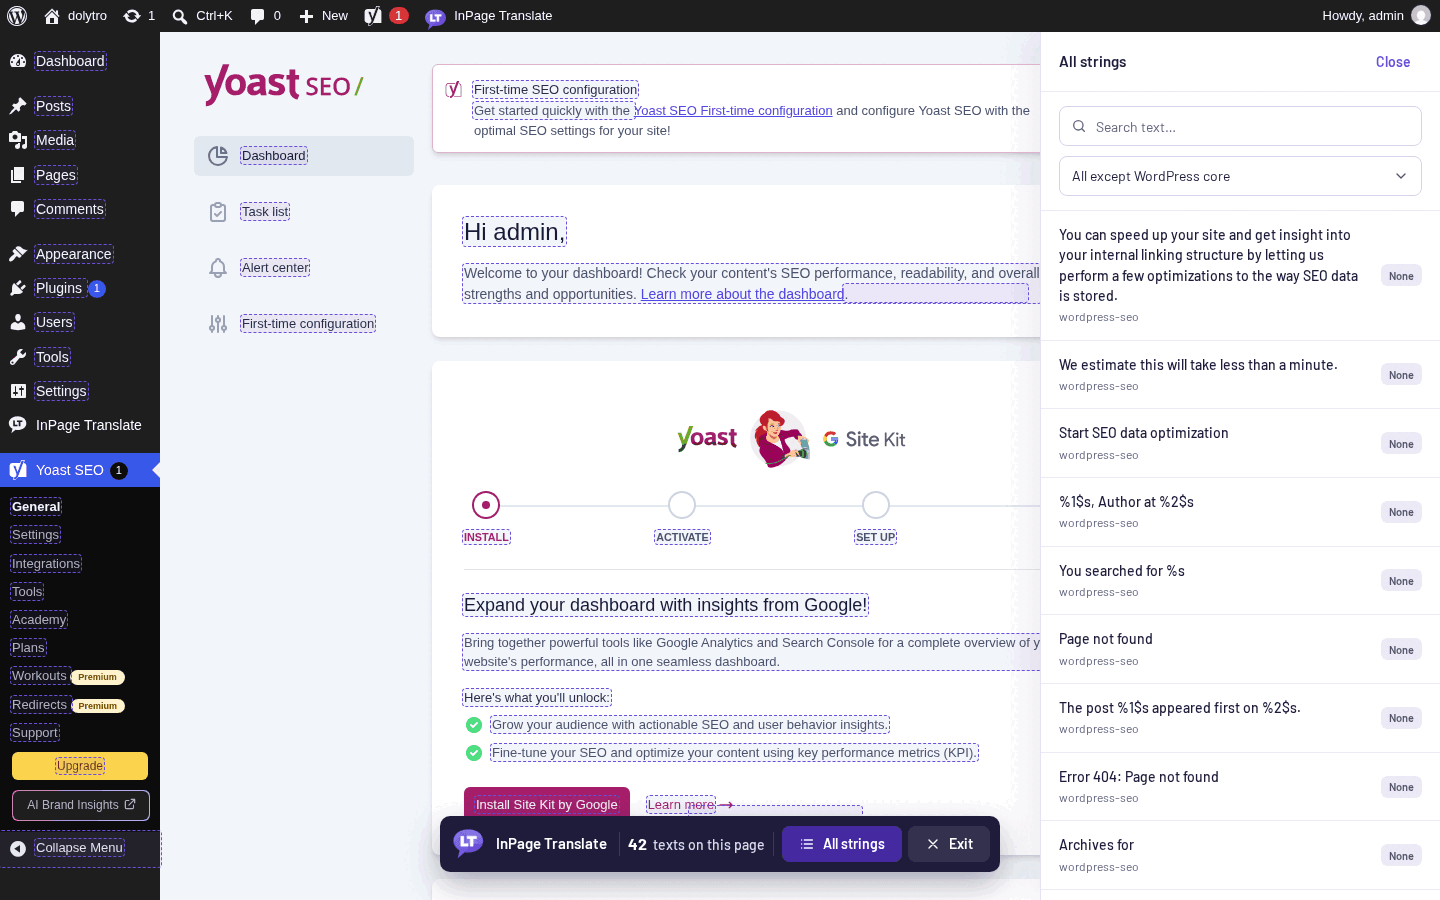This screenshot has width=1440, height=900.
Task: Open Yoast SEO First-time configuration link
Action: click(733, 111)
